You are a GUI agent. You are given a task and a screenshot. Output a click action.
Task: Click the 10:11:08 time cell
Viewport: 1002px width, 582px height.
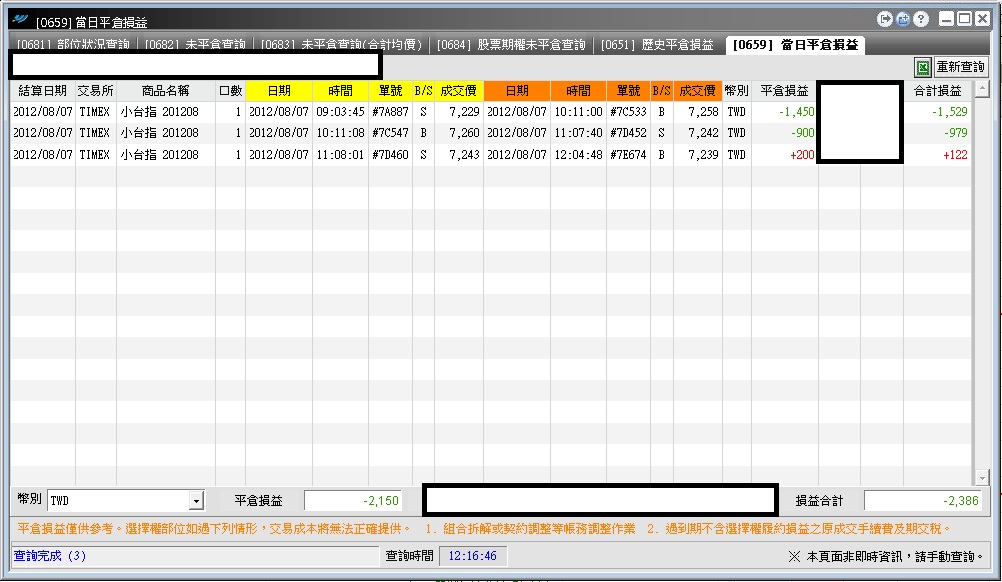pos(341,133)
